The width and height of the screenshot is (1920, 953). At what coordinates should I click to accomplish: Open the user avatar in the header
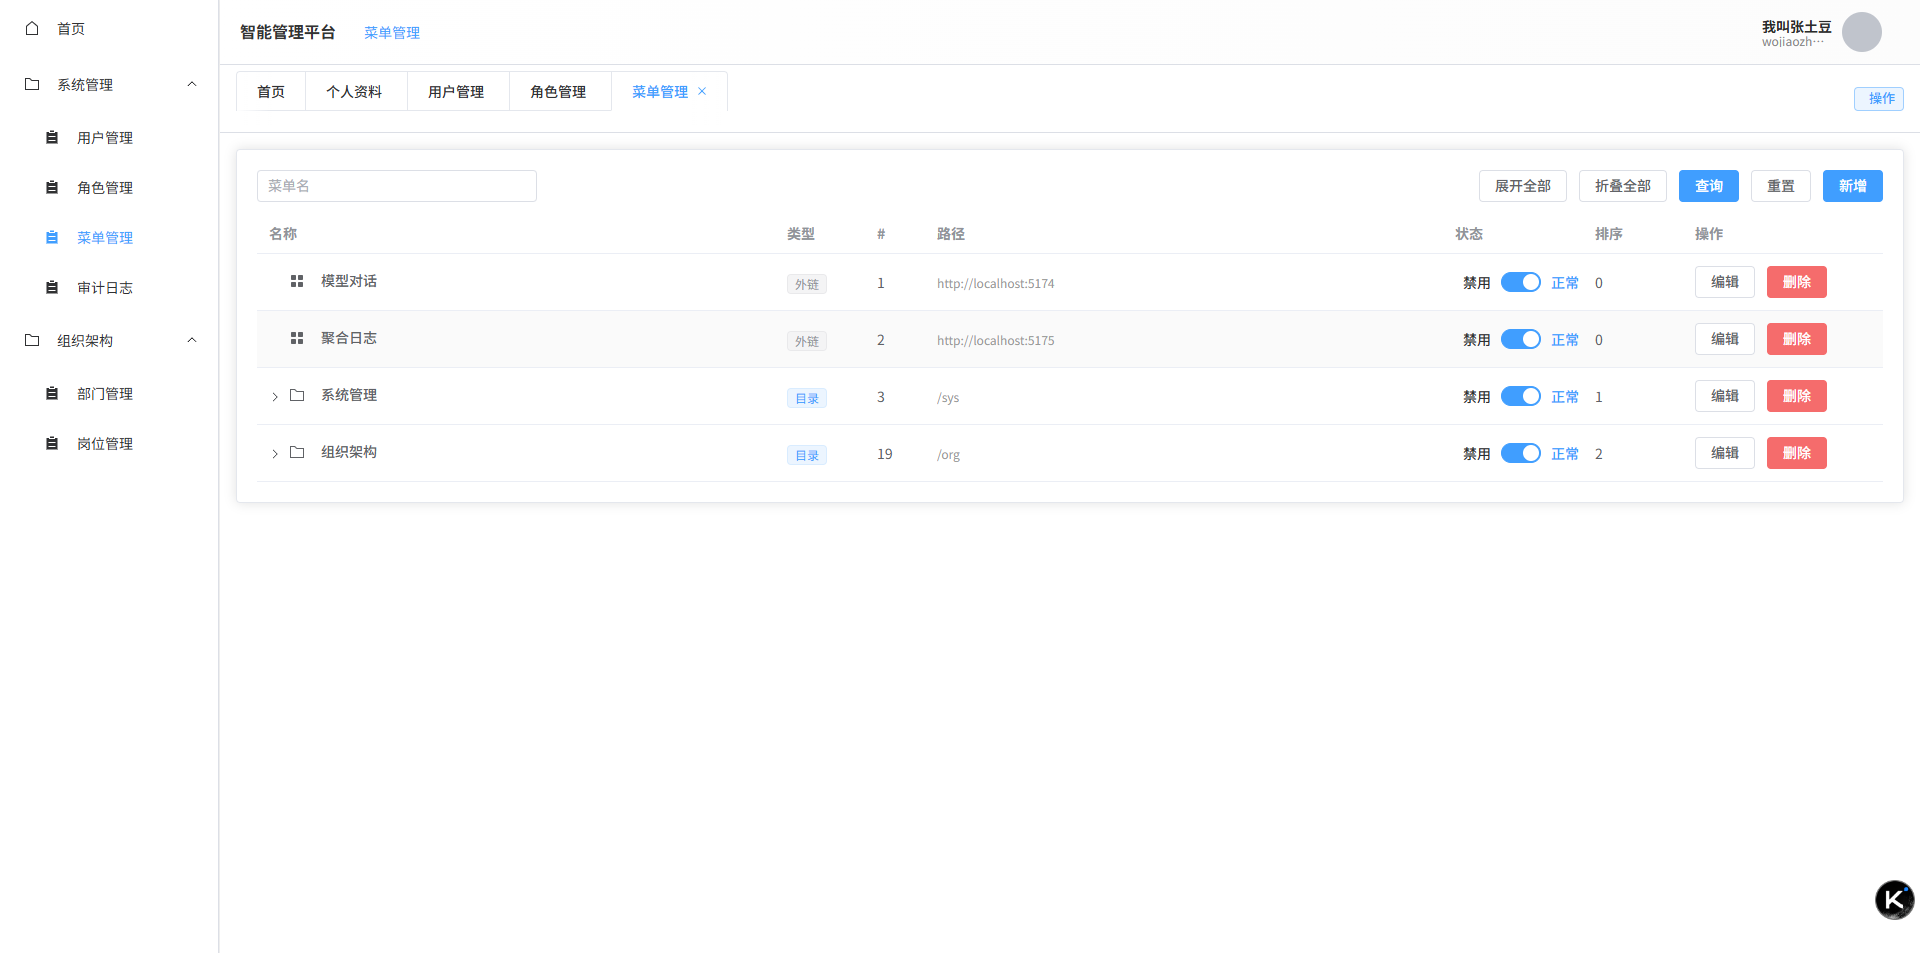click(1862, 32)
